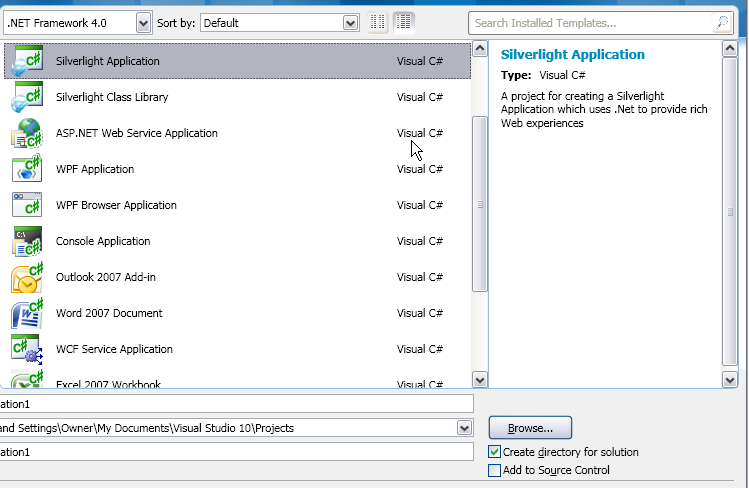Click the template list scrollbar thumb
The image size is (749, 488).
pos(480,204)
